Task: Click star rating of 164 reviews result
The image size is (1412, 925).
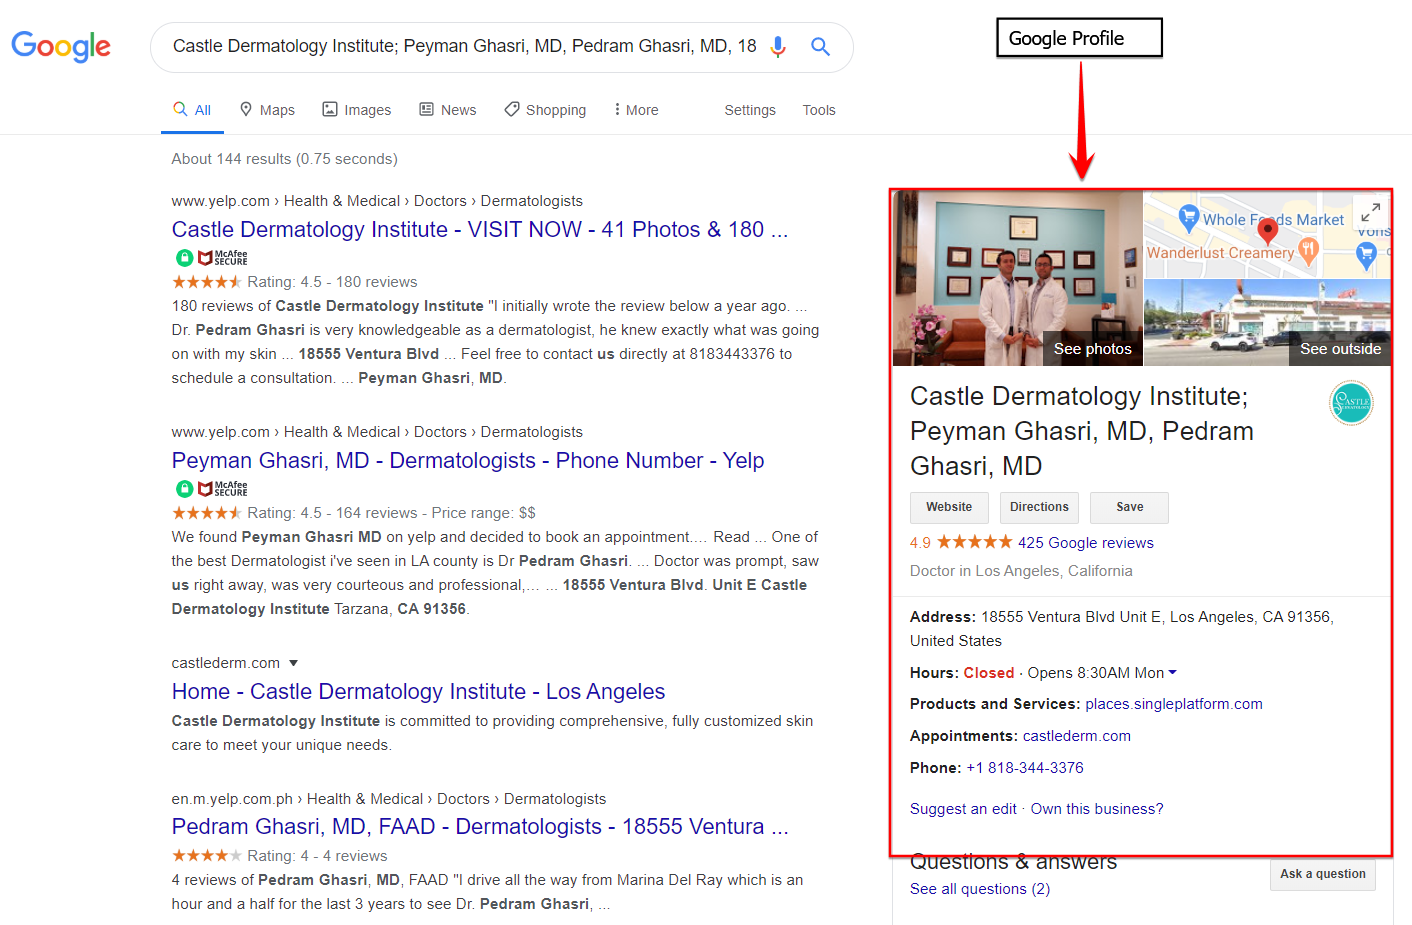Action: pyautogui.click(x=207, y=513)
